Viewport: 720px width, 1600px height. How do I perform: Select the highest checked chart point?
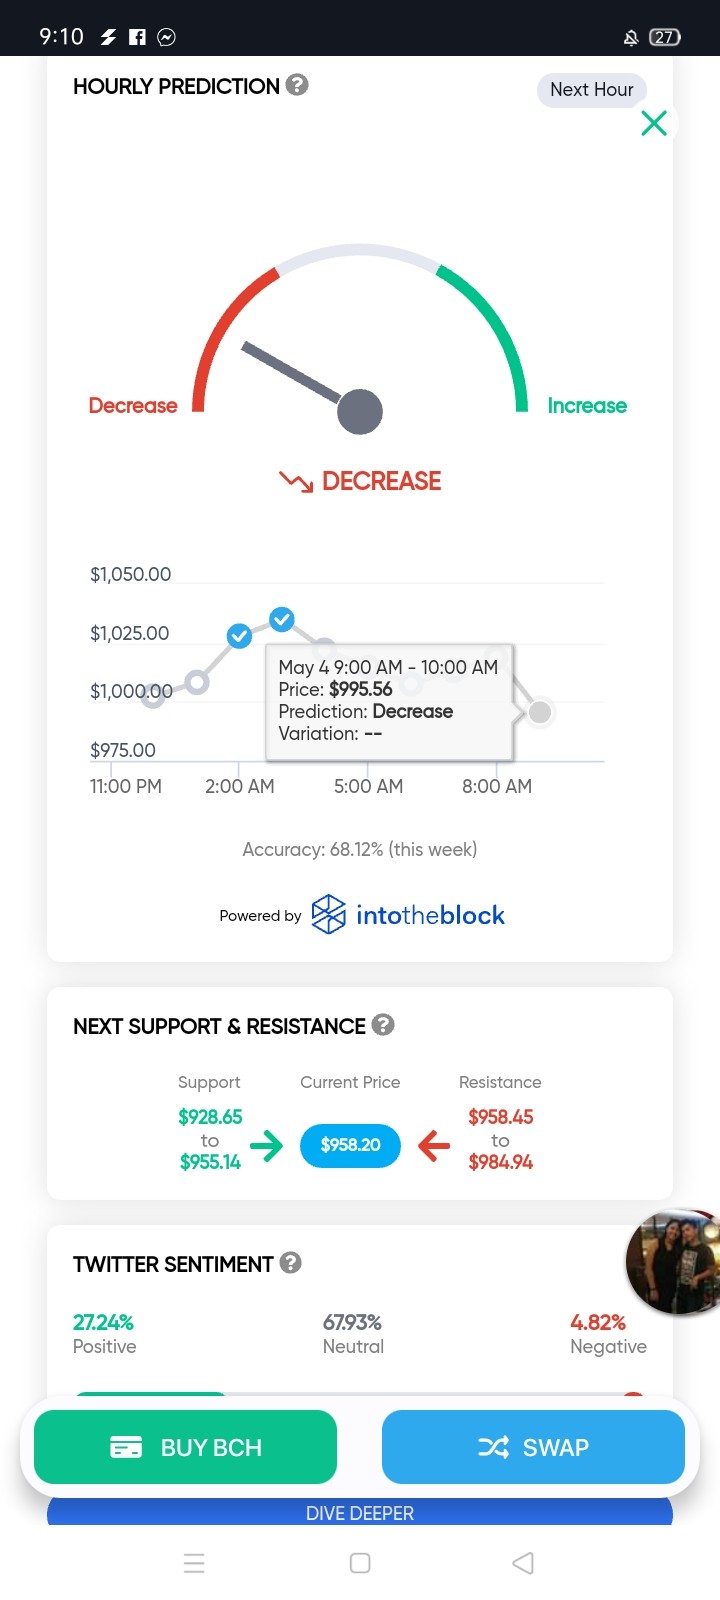tap(282, 619)
